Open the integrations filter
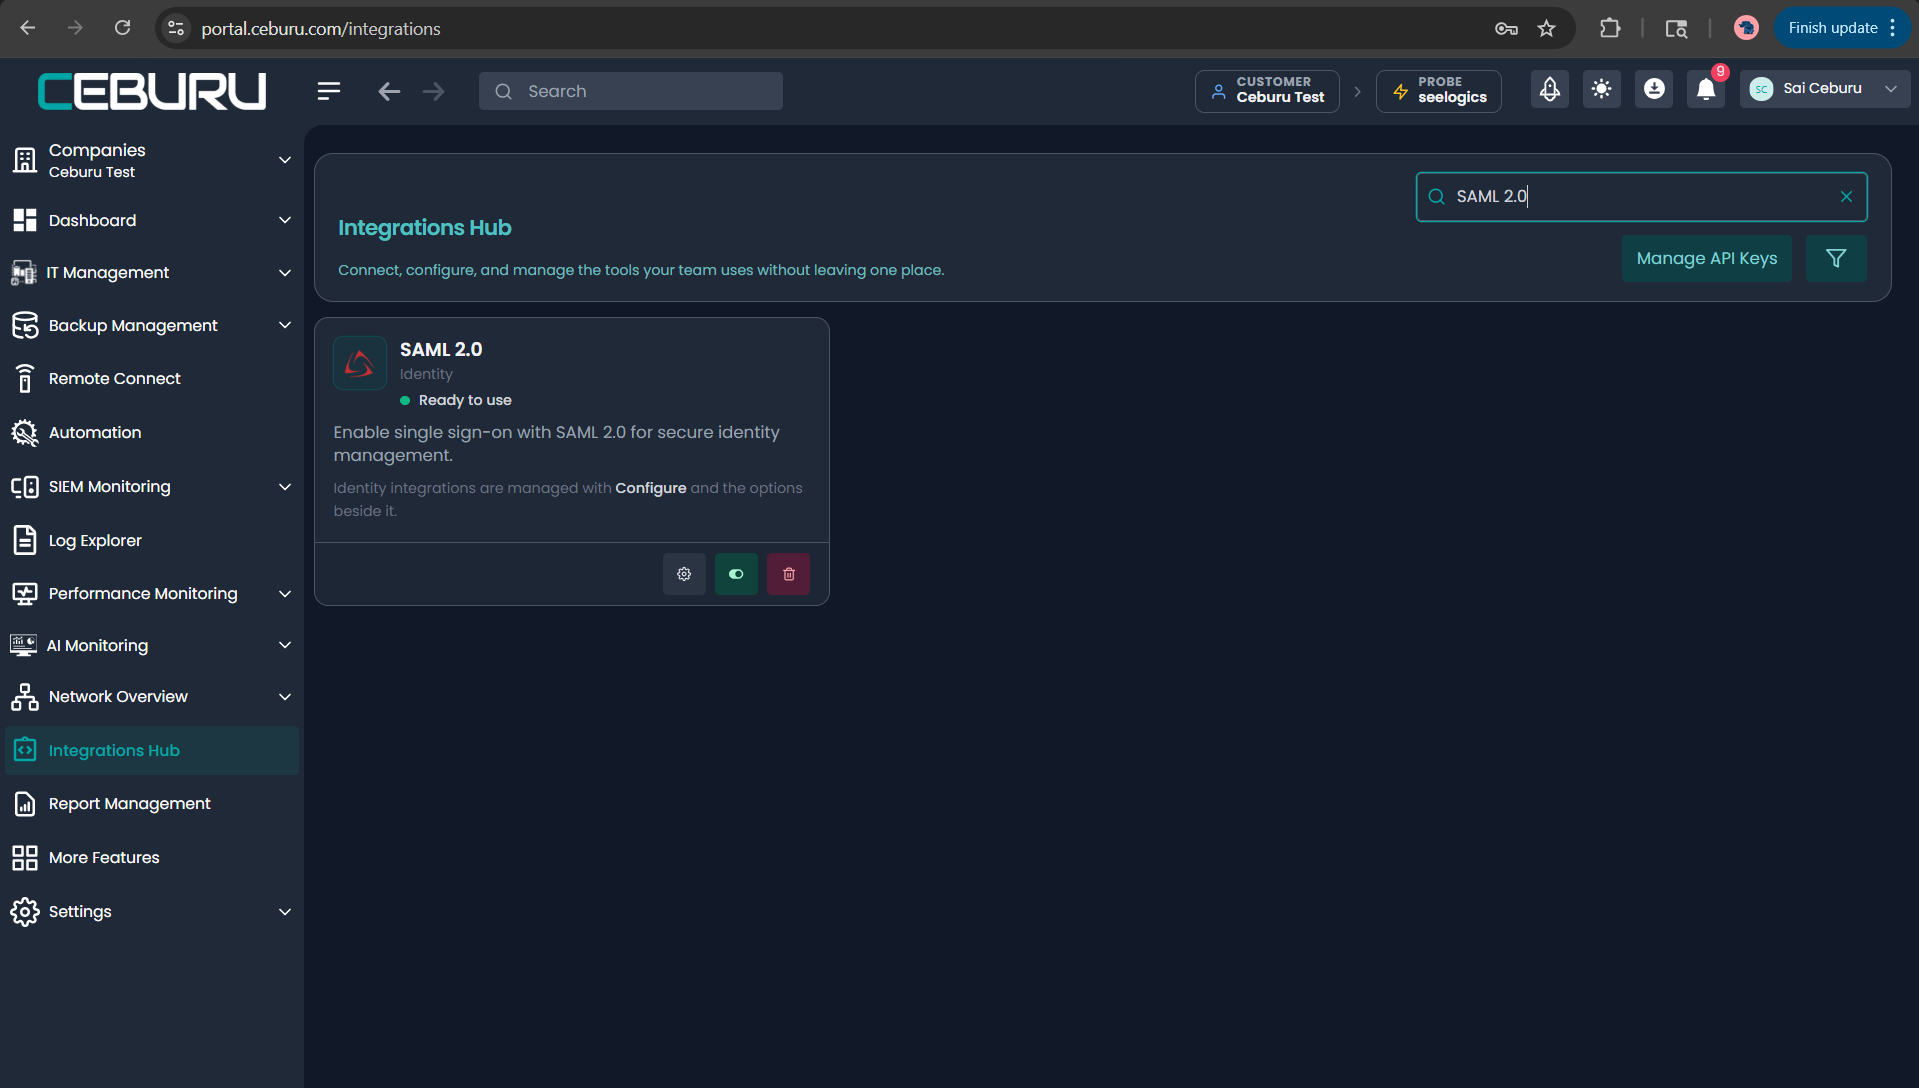Image resolution: width=1919 pixels, height=1088 pixels. coord(1836,258)
